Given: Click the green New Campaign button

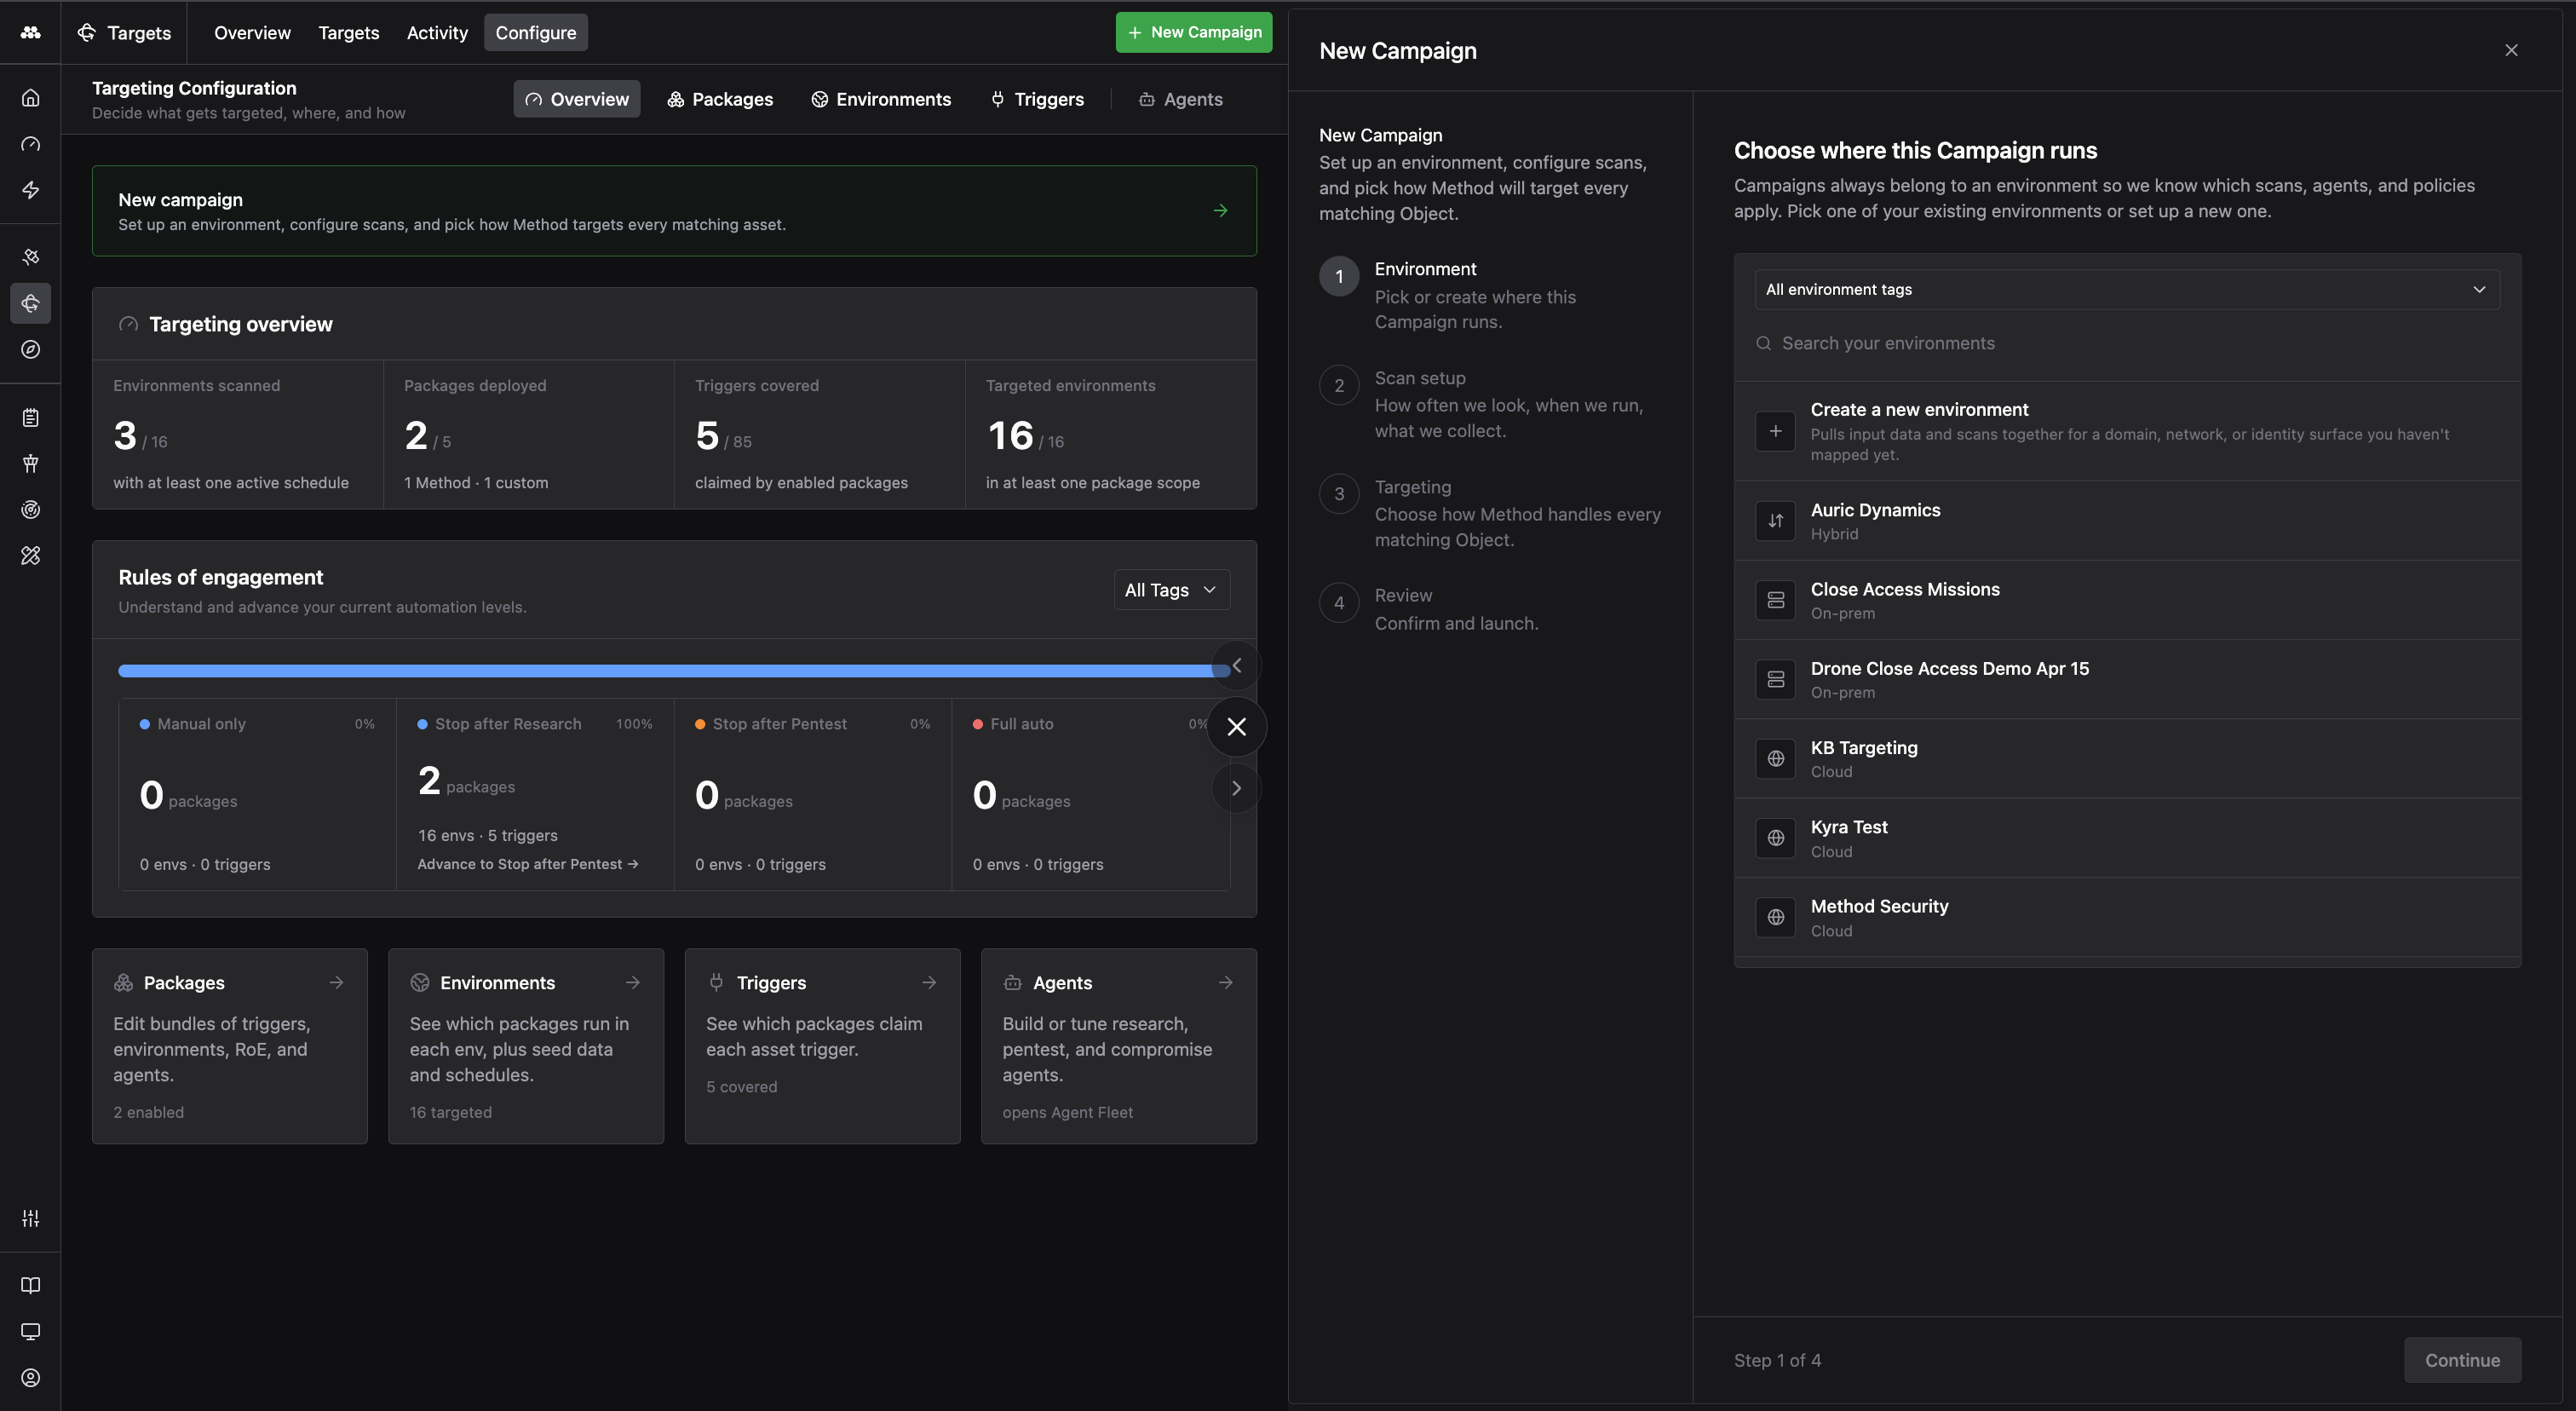Looking at the screenshot, I should (1194, 32).
